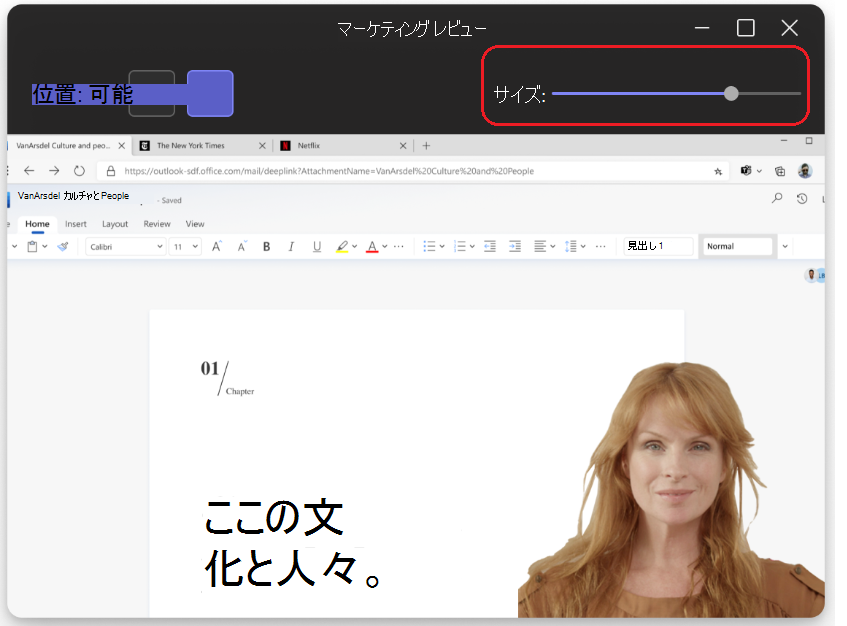Open browser collections icon
Screen dimensions: 847x626
[779, 171]
